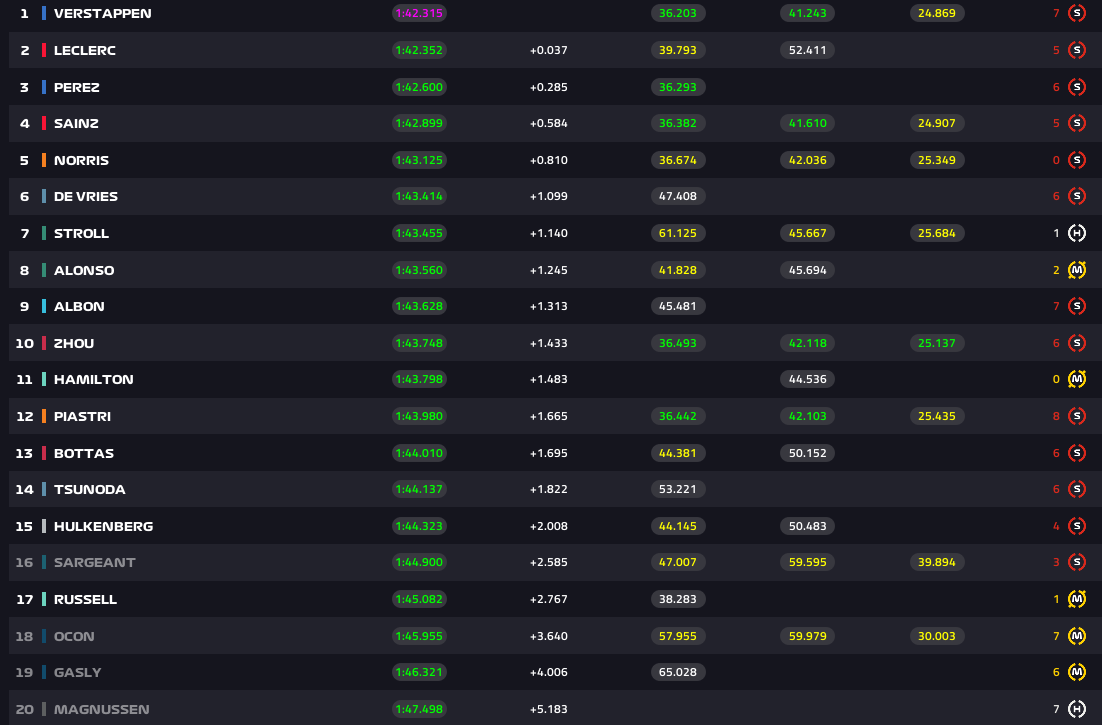This screenshot has width=1102, height=725.
Task: Click Hamilton's medium tyre icon
Action: tap(1076, 379)
